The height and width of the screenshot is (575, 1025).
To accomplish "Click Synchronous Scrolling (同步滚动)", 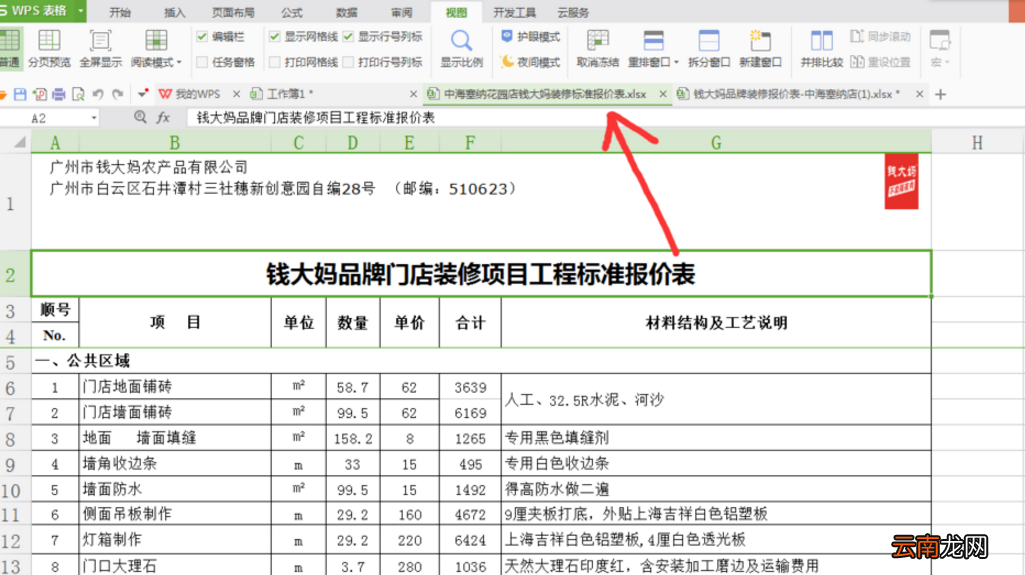I will pos(881,37).
